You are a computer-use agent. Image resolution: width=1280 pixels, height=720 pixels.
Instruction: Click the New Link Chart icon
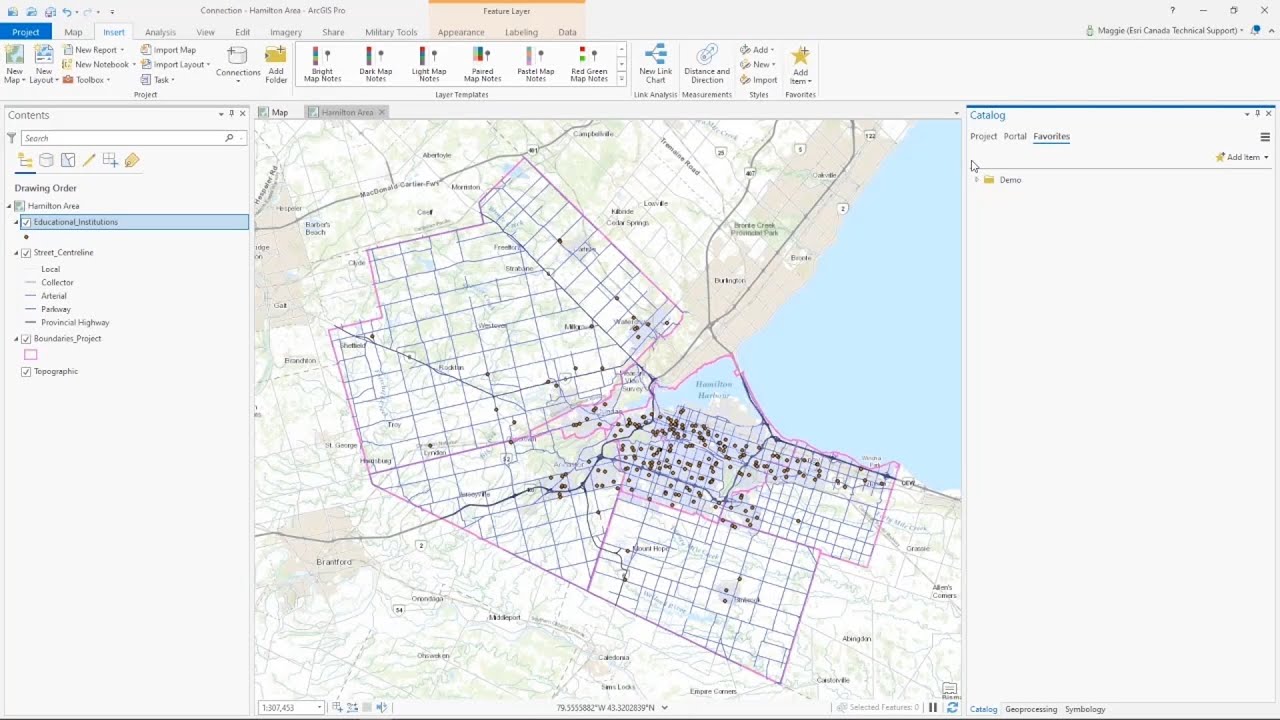point(656,56)
